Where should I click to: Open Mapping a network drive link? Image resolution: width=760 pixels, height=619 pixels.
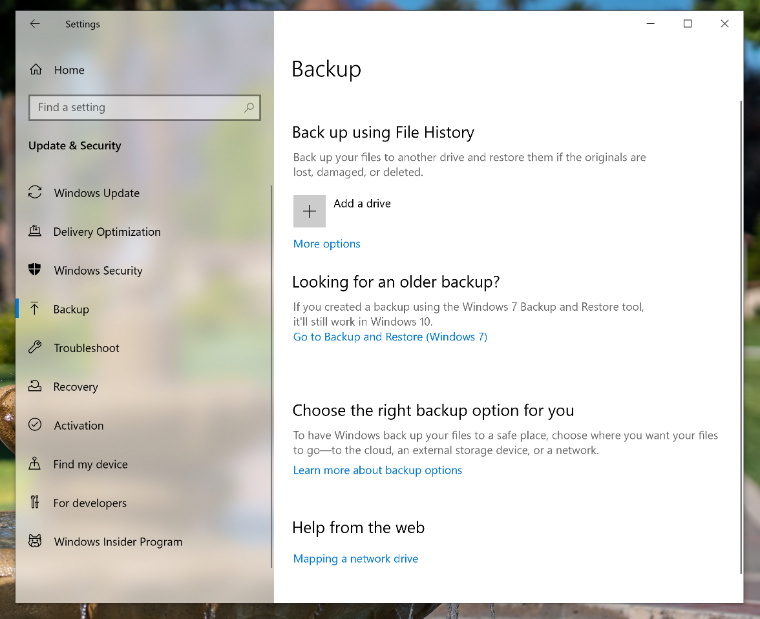356,559
